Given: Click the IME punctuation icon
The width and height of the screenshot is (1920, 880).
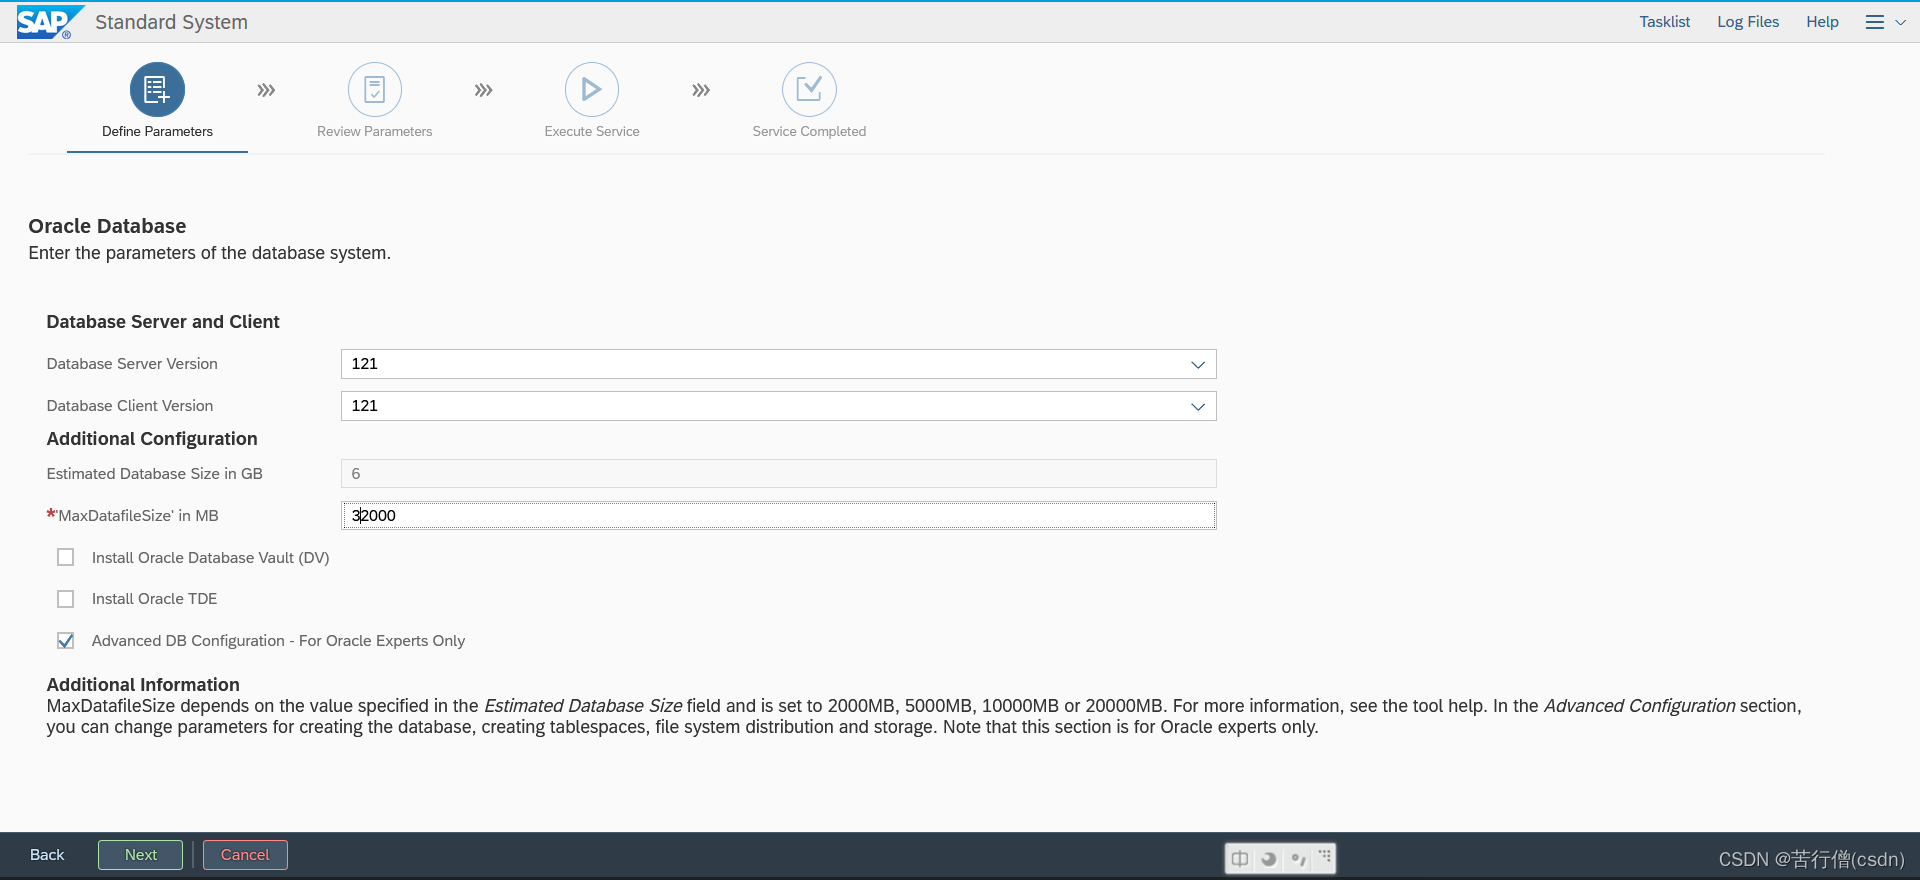Looking at the screenshot, I should pos(1298,858).
